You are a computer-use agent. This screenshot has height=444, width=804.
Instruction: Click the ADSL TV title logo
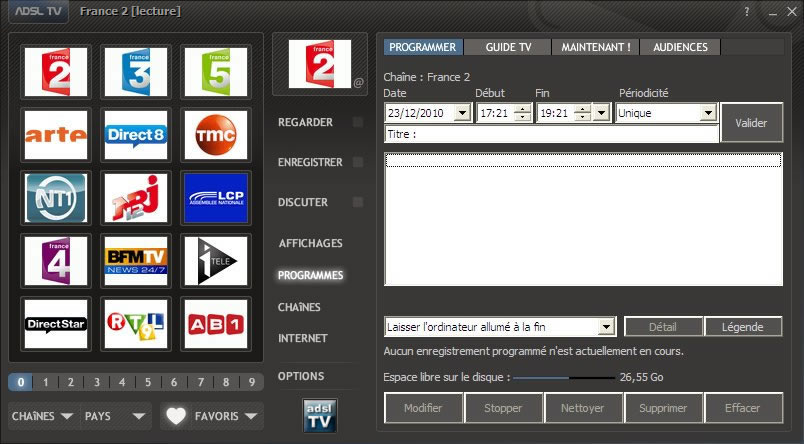tap(38, 11)
